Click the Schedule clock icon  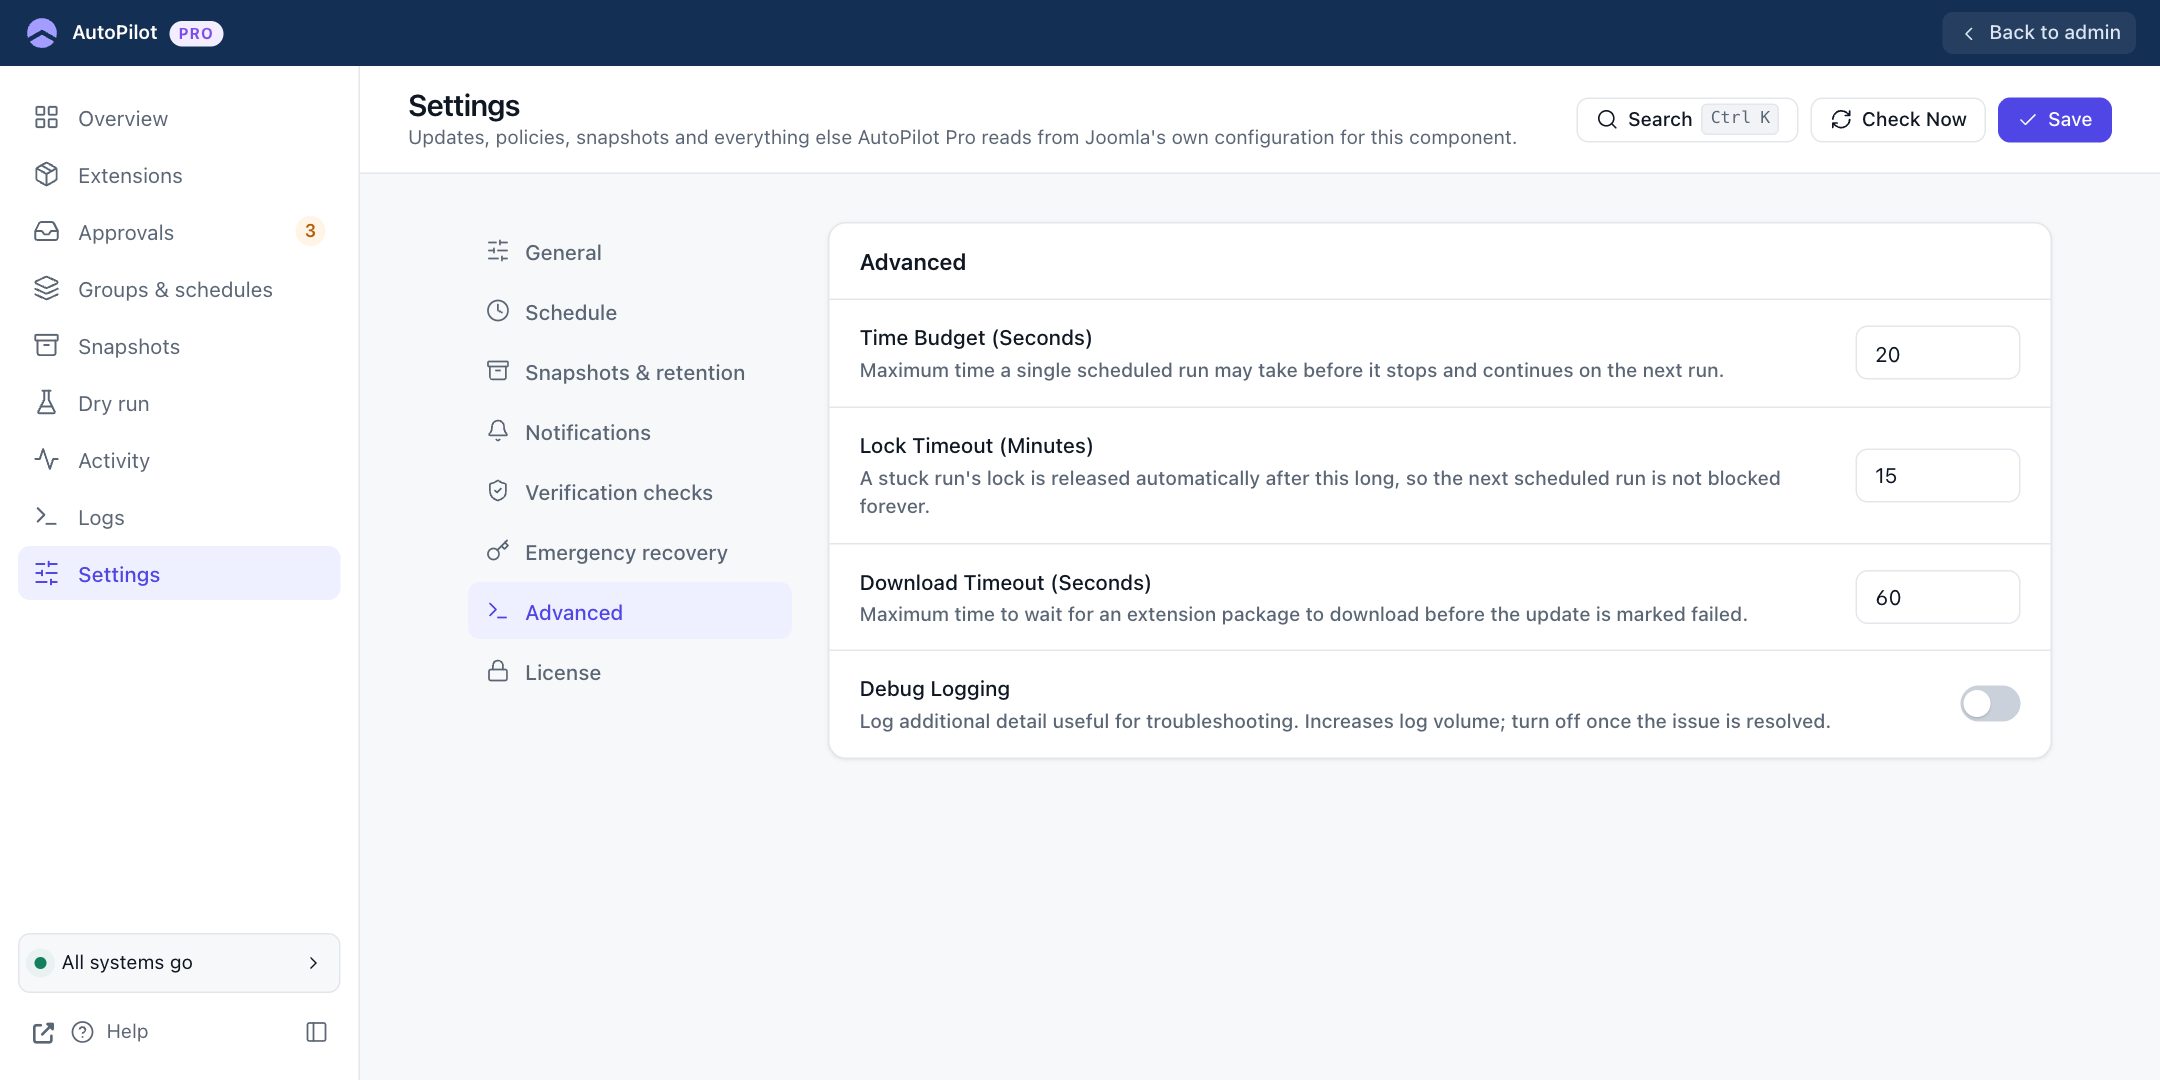pyautogui.click(x=498, y=311)
